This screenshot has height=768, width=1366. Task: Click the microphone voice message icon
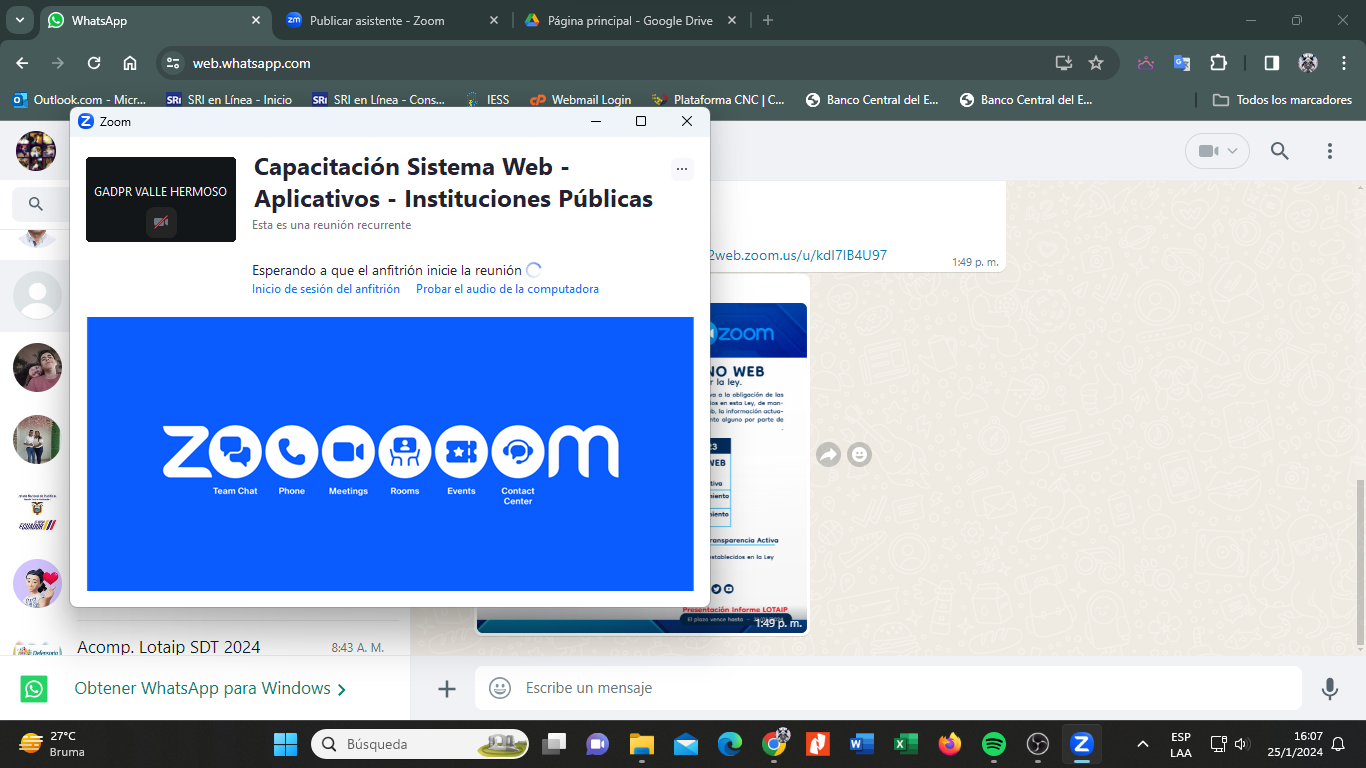(x=1329, y=688)
